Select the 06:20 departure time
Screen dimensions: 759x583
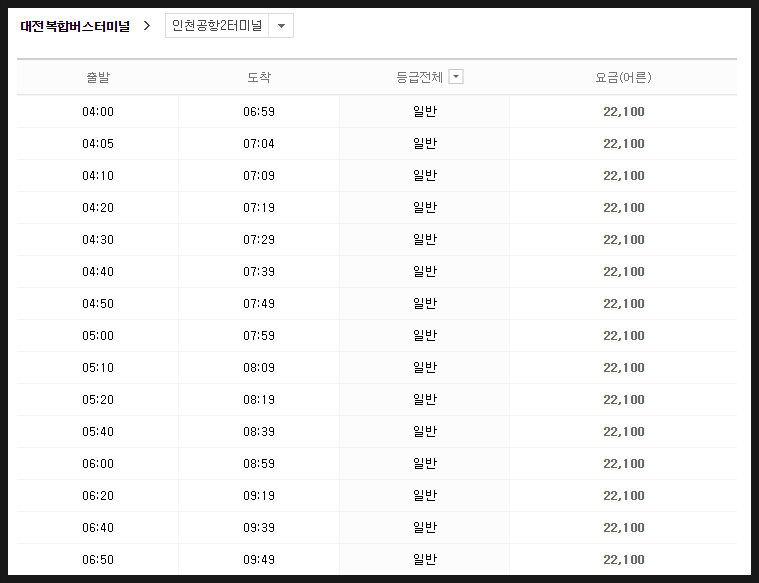tap(98, 495)
